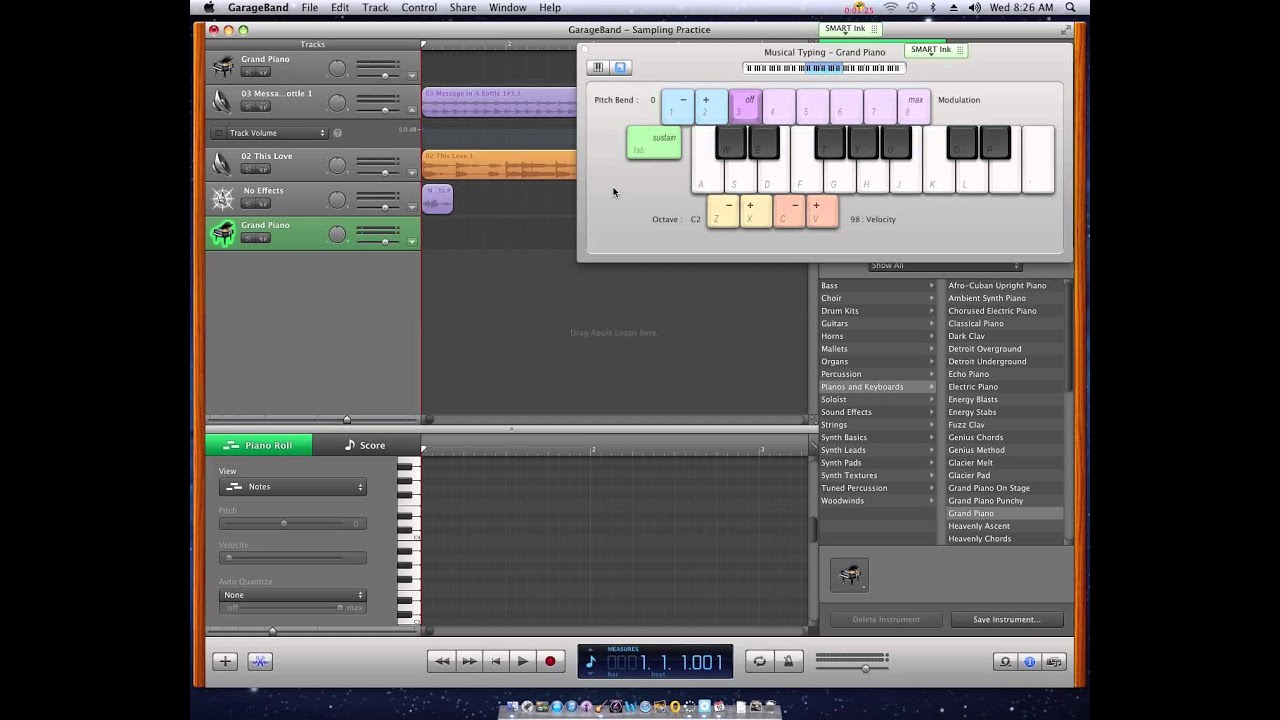
Task: Collapse automation for 03 Messa...ottle 1 track
Action: coord(411,109)
